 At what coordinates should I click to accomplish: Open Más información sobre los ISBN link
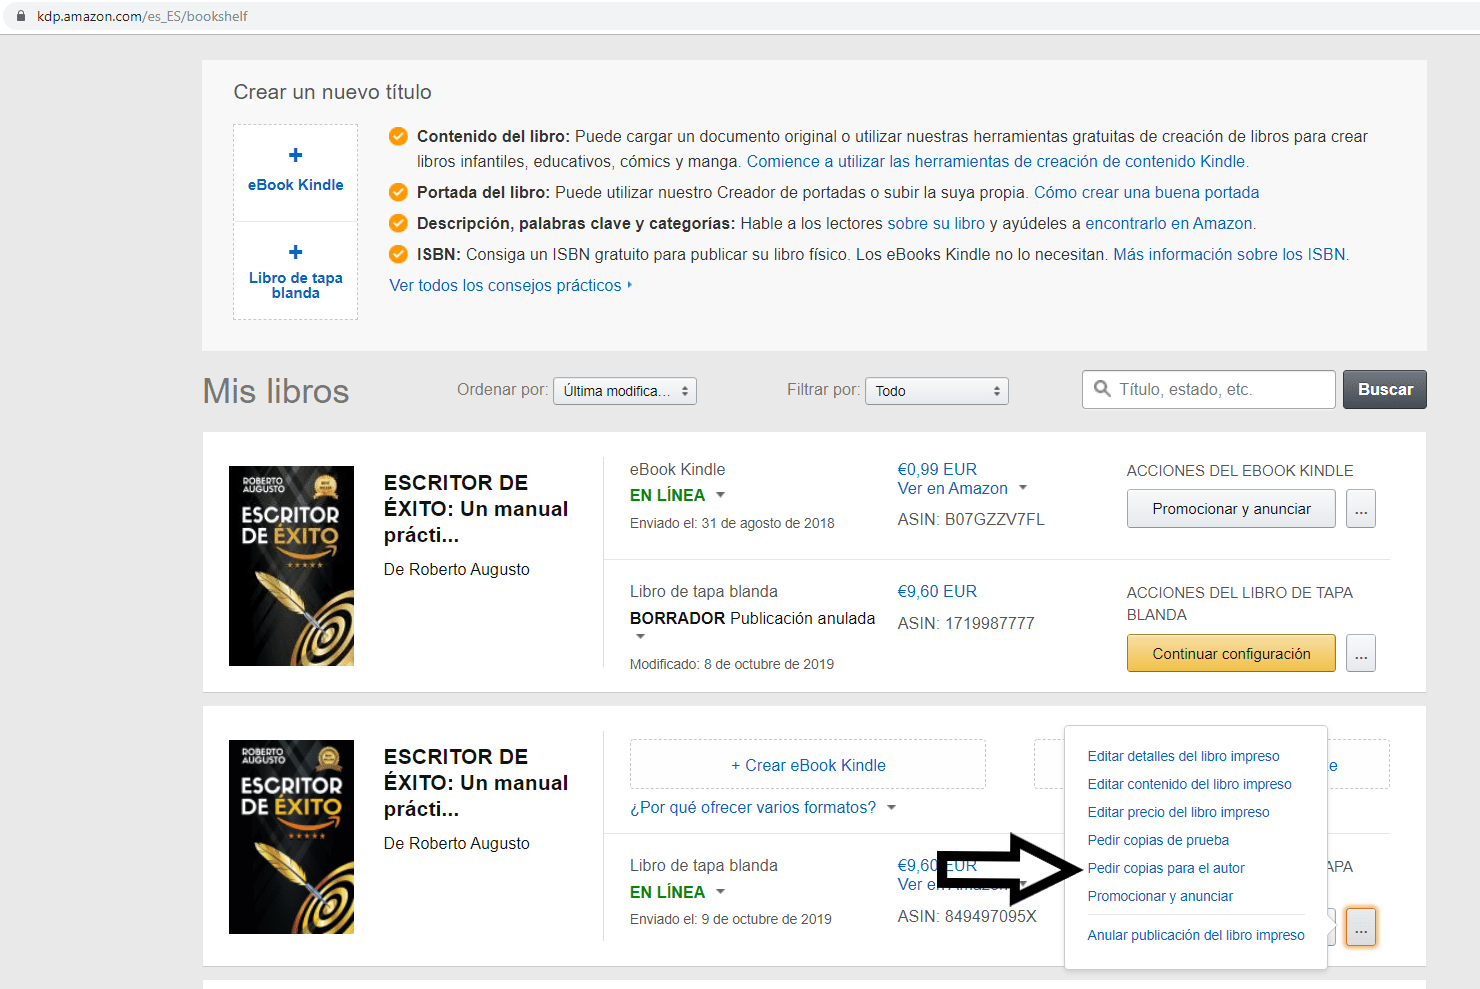[x=1229, y=254]
